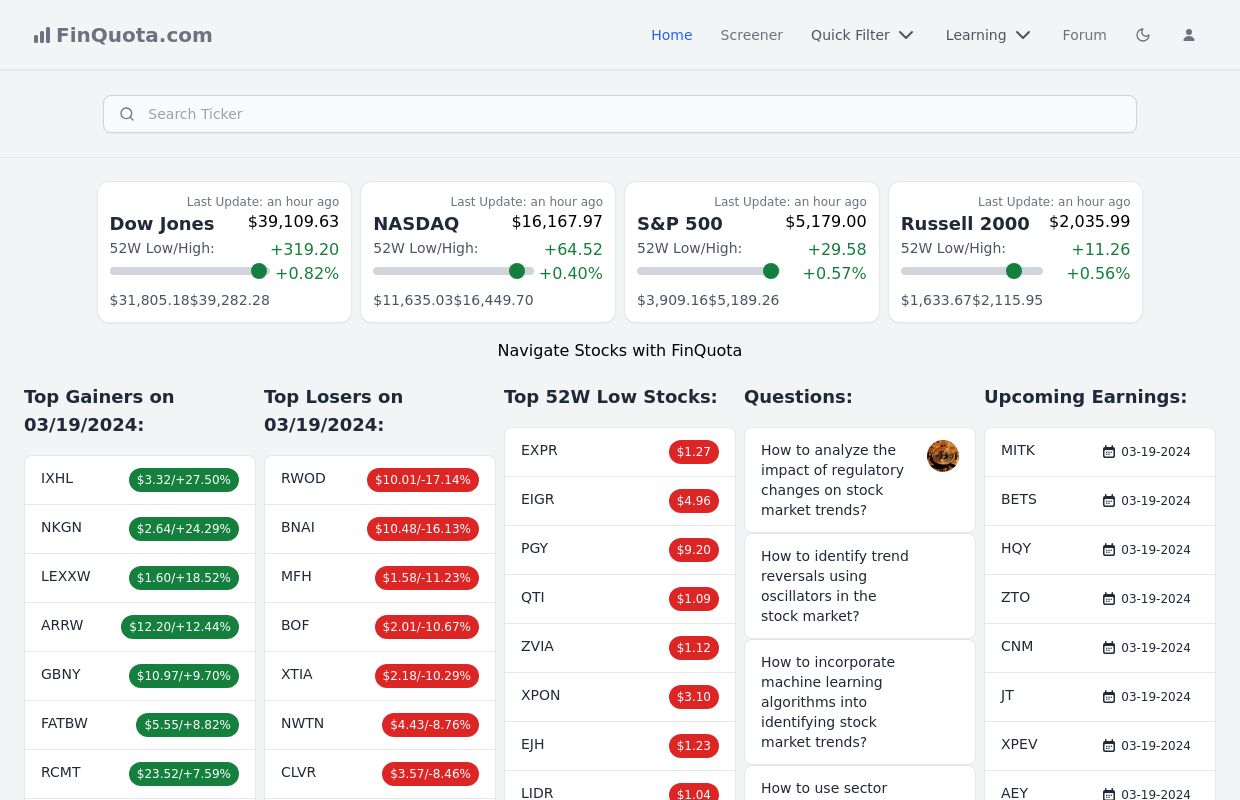
Task: Click the JT 03-19-2024 earnings date
Action: [1156, 697]
